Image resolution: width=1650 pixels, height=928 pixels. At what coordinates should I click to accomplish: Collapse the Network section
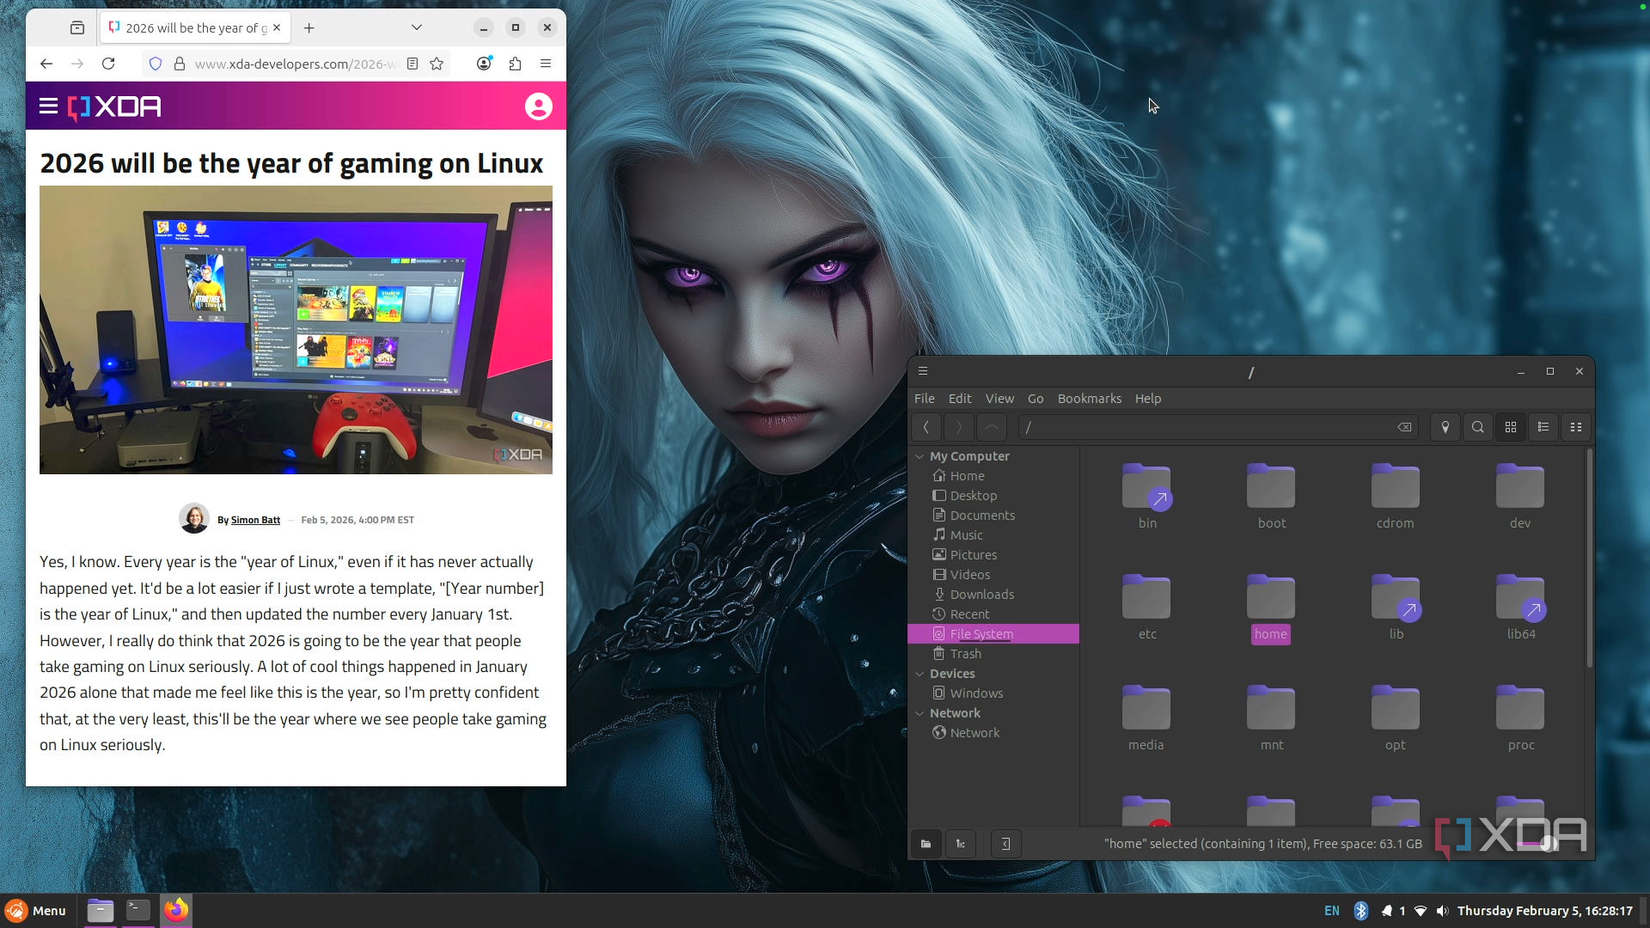[x=920, y=713]
